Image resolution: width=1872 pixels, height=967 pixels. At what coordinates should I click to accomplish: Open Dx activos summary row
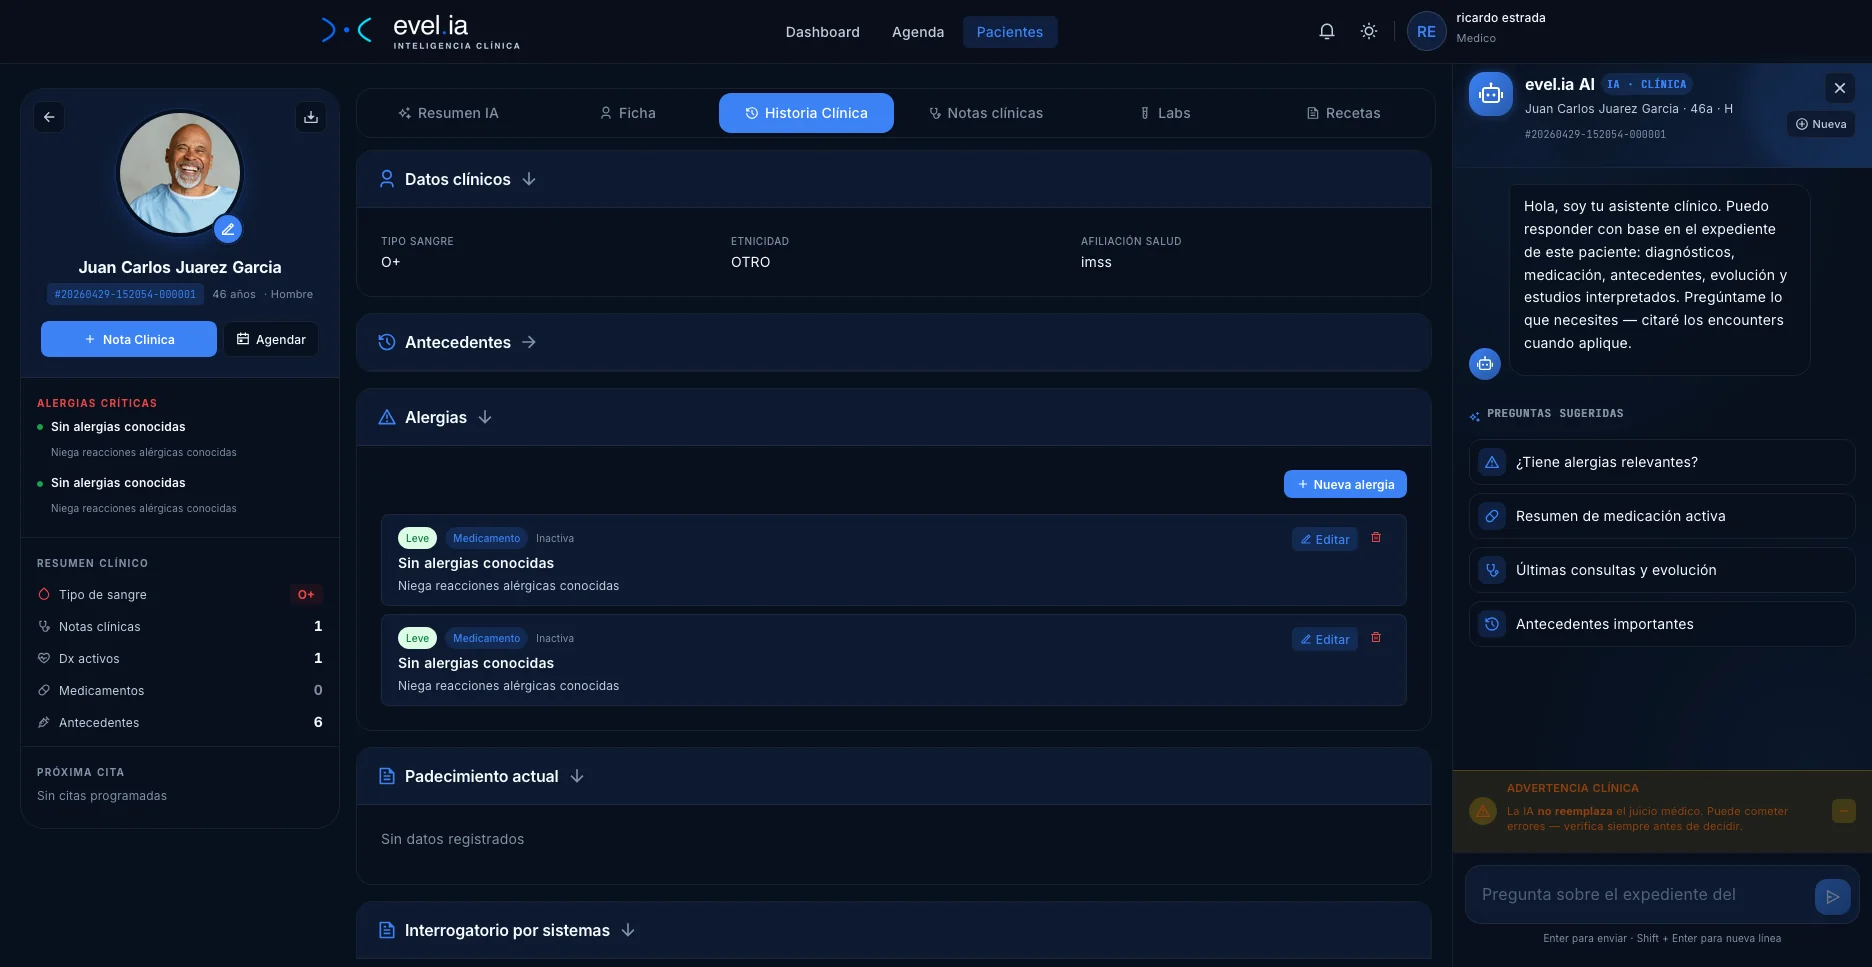pos(180,658)
